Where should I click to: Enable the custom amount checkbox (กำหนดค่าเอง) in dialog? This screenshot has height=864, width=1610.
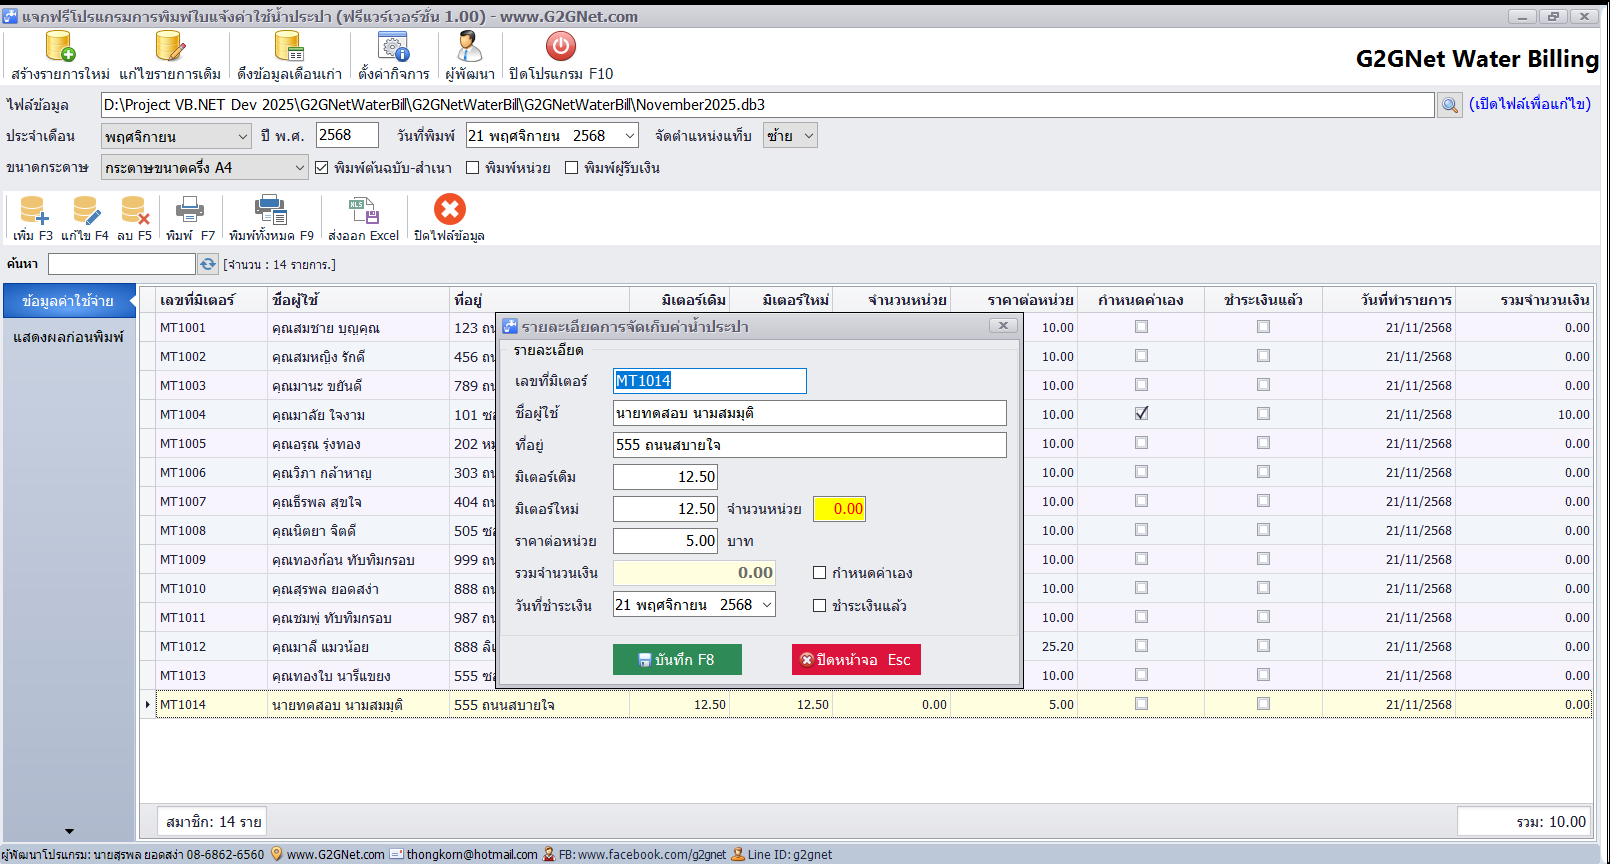click(820, 573)
